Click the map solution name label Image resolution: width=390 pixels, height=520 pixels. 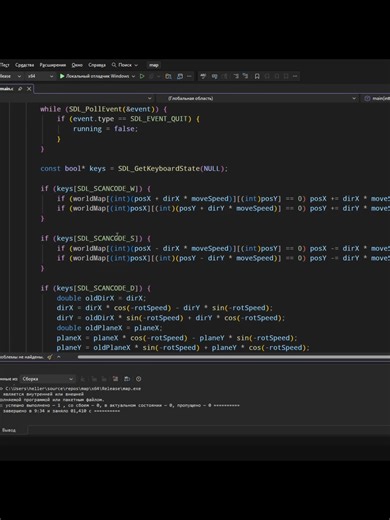[x=154, y=65]
